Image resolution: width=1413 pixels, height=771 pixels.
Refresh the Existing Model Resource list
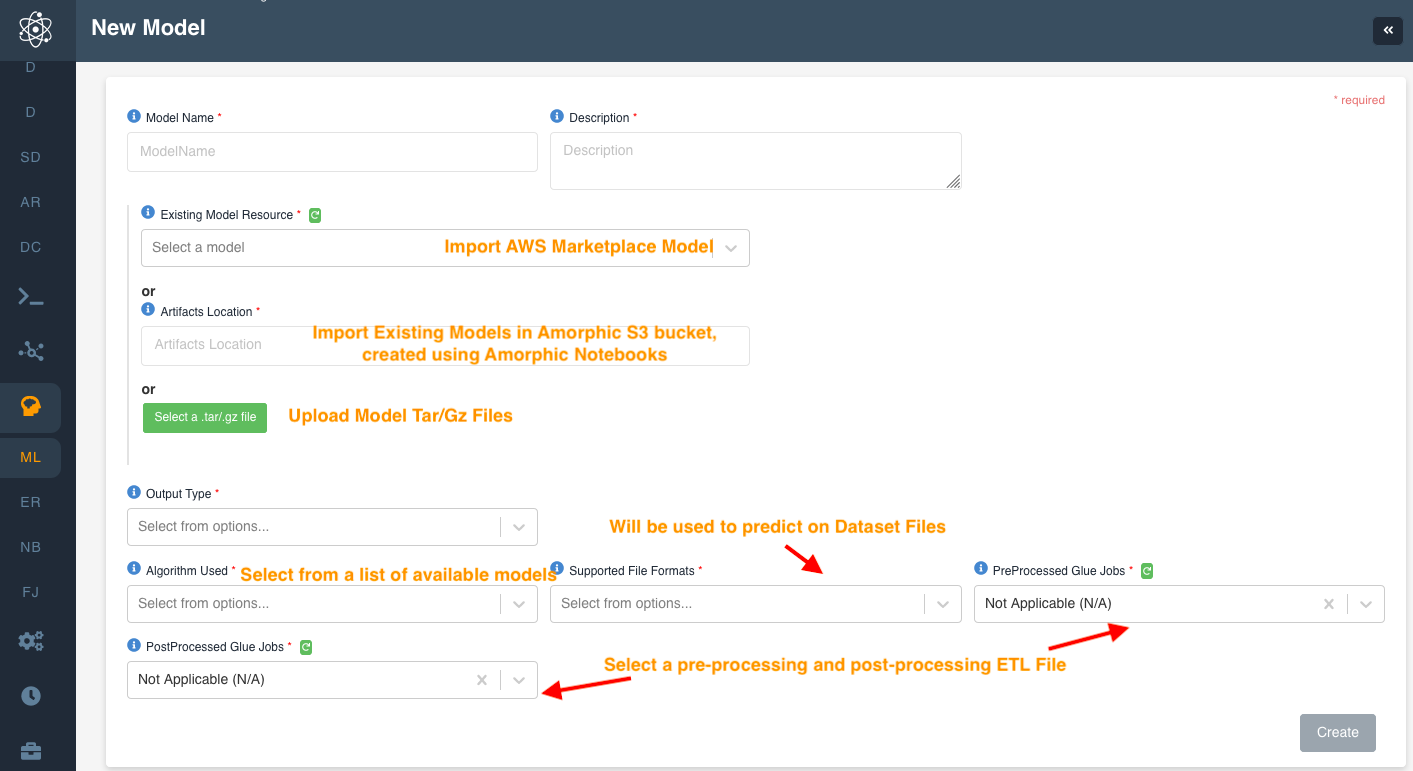tap(315, 215)
